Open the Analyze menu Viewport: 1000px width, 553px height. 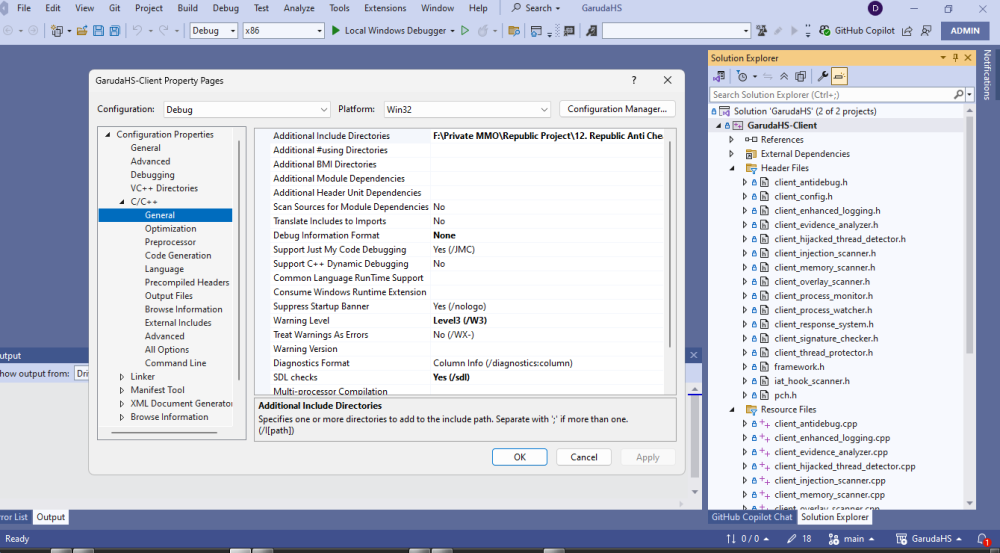(299, 8)
